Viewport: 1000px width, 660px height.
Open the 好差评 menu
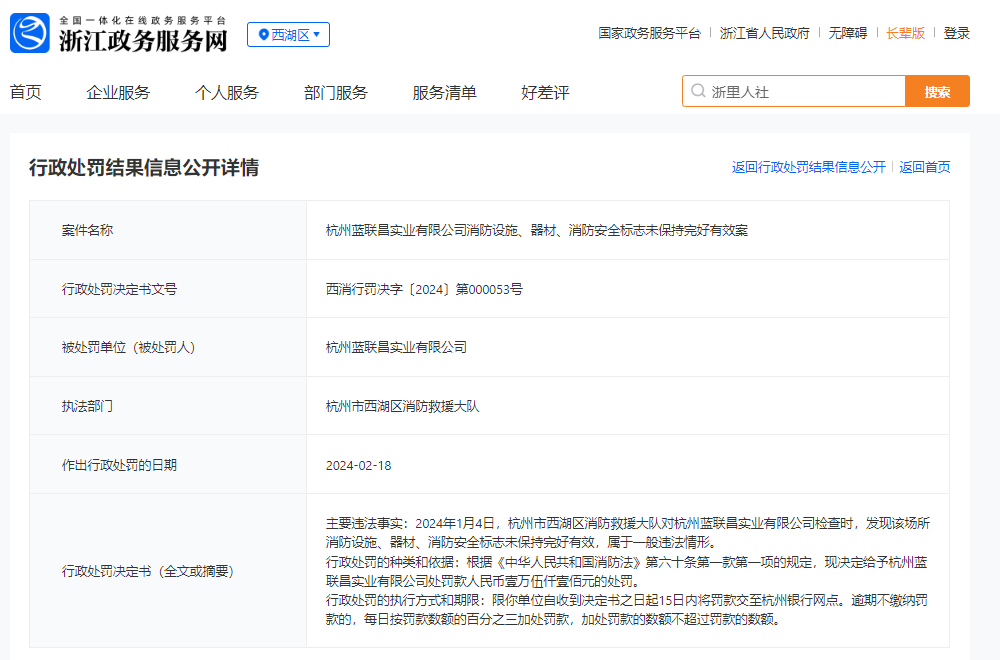pyautogui.click(x=545, y=92)
